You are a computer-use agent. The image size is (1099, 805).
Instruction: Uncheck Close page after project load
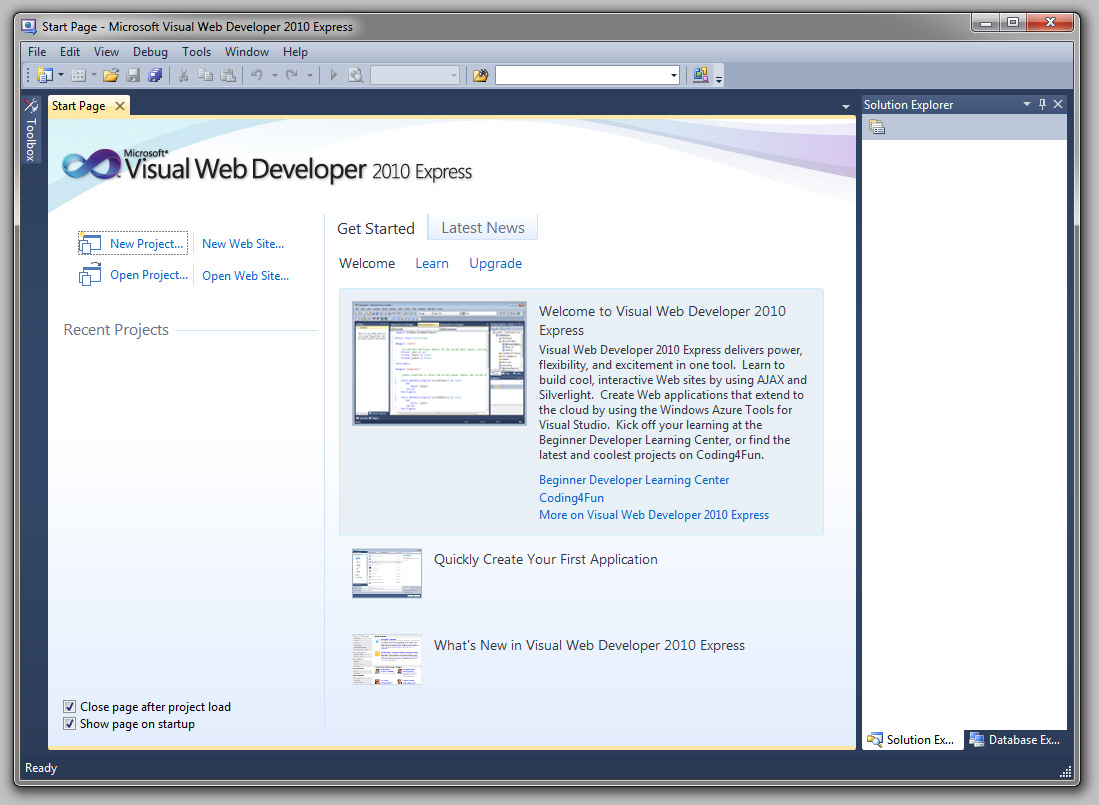70,707
